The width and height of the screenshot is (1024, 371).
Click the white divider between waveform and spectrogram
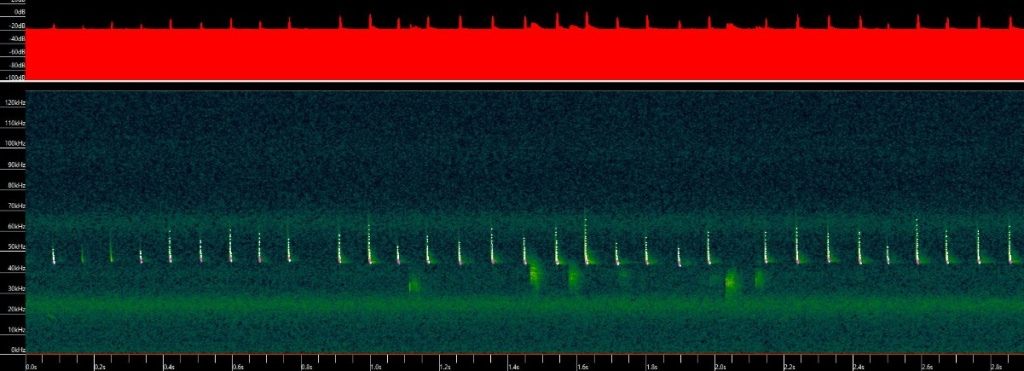pyautogui.click(x=512, y=82)
